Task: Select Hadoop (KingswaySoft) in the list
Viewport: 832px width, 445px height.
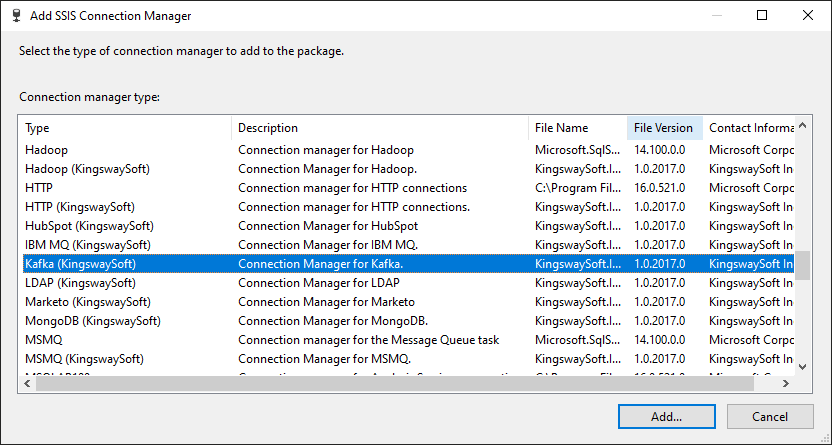Action: click(408, 169)
